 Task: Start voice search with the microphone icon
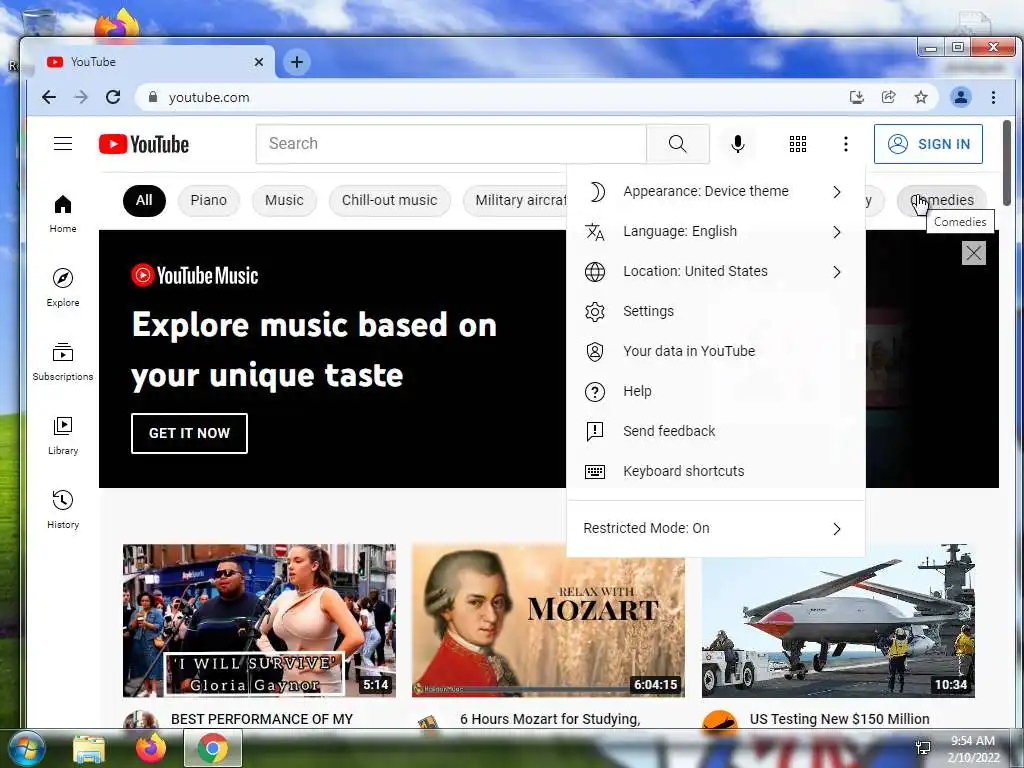point(737,144)
